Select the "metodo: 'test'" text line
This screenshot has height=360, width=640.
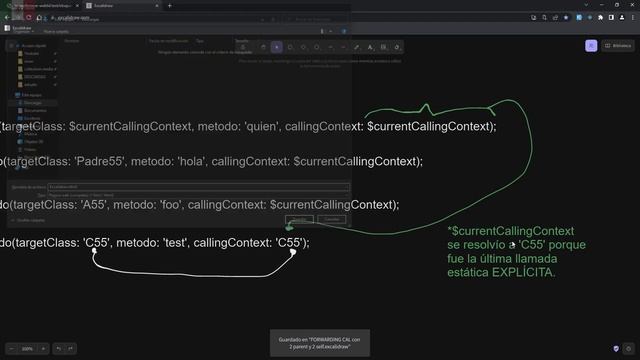click(x=155, y=243)
